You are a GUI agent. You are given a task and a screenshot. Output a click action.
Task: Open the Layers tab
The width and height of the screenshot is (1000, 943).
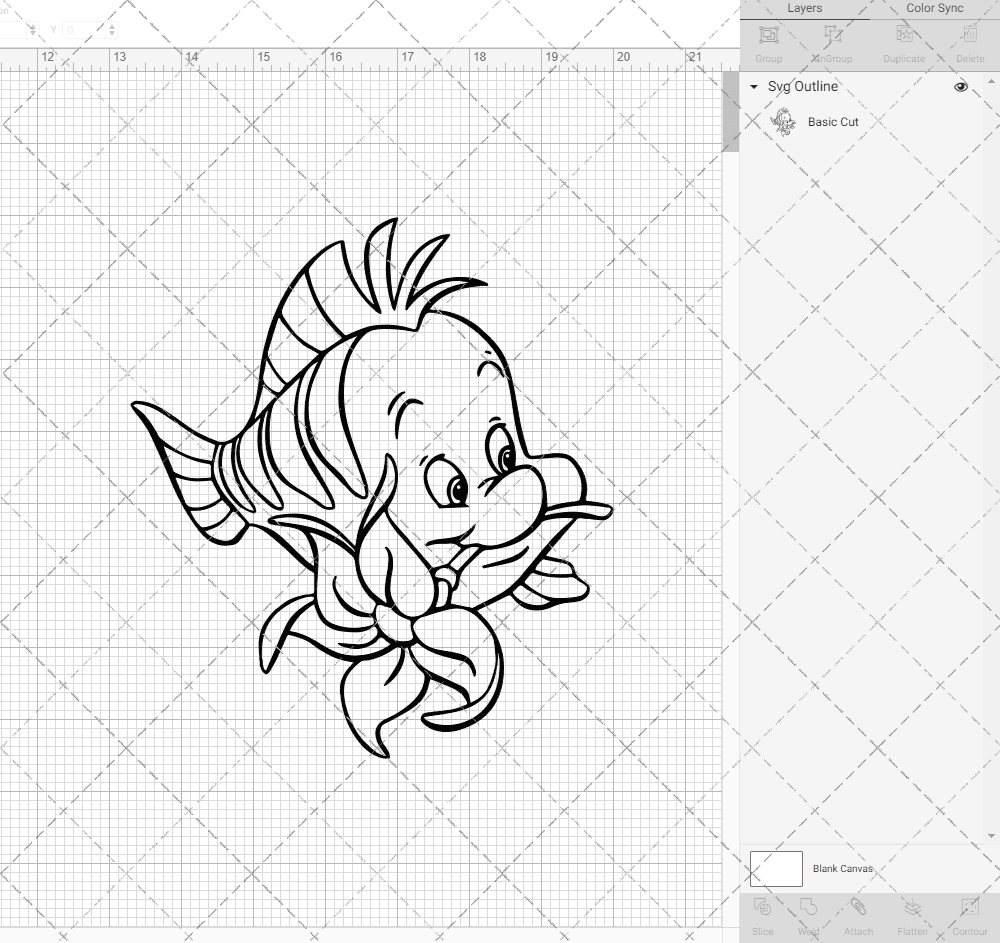click(x=804, y=8)
